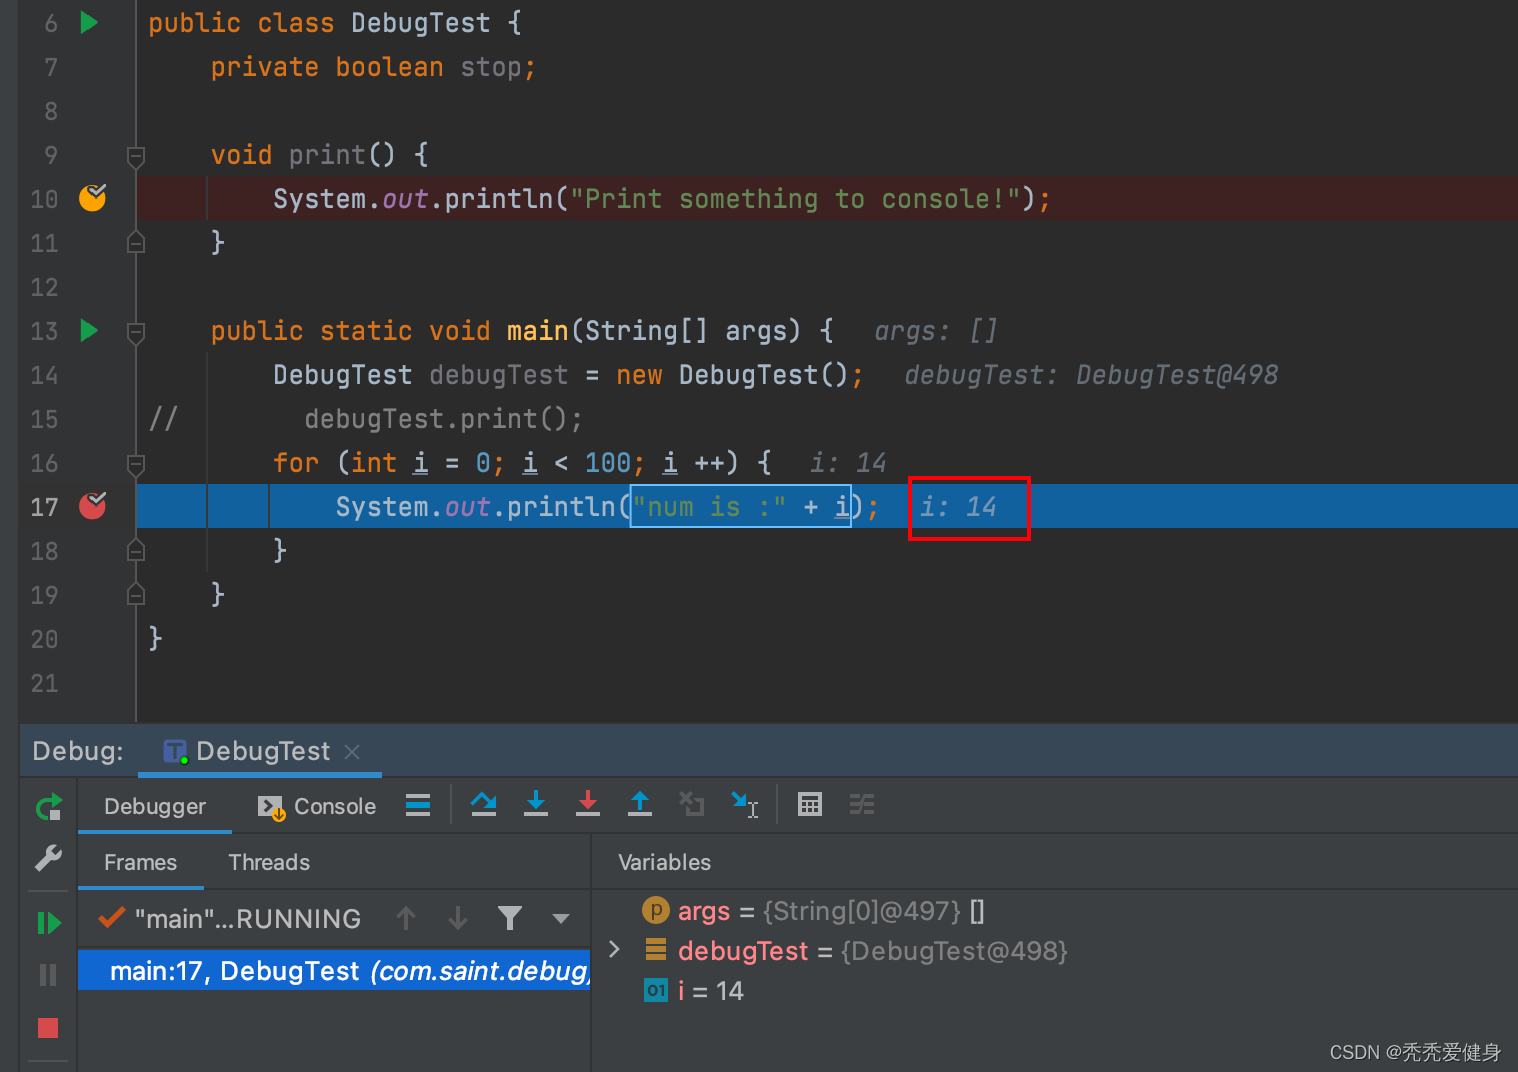Toggle the breakpoint on line 10

(x=93, y=197)
